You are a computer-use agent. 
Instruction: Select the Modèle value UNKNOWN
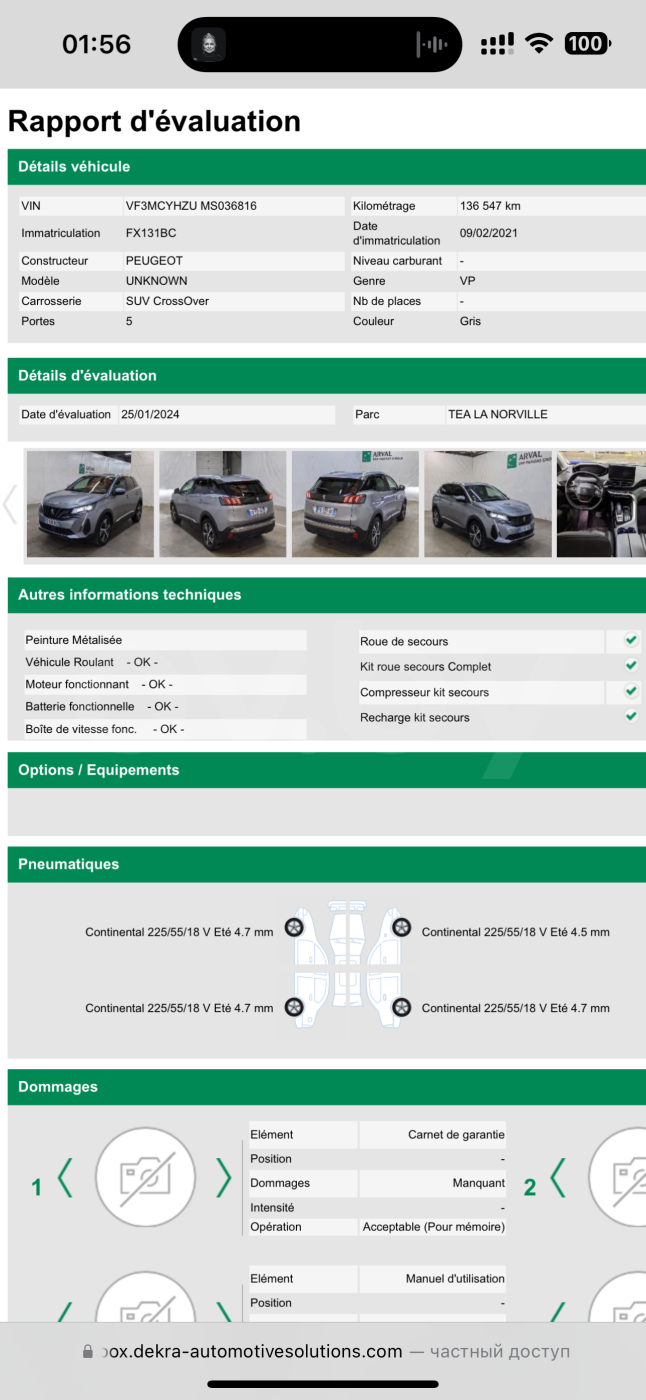[x=156, y=281]
